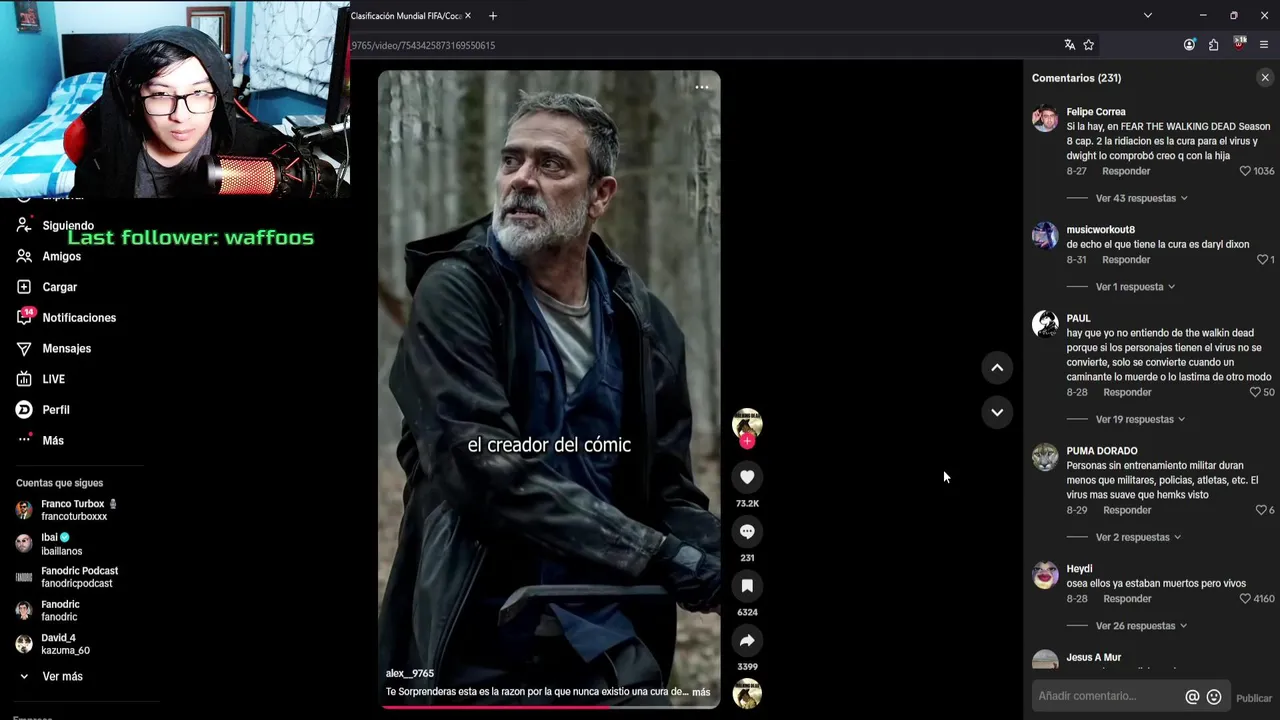
Task: Click the Publicar button
Action: point(1254,698)
